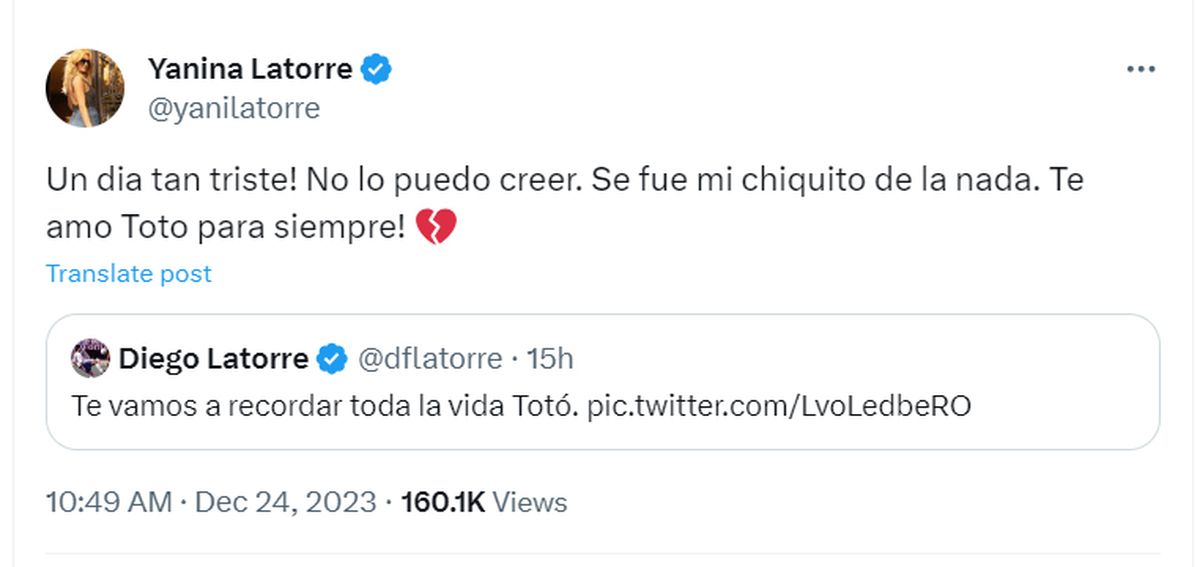Open Yanina Latorre's profile picture
1200x567 pixels.
(85, 88)
